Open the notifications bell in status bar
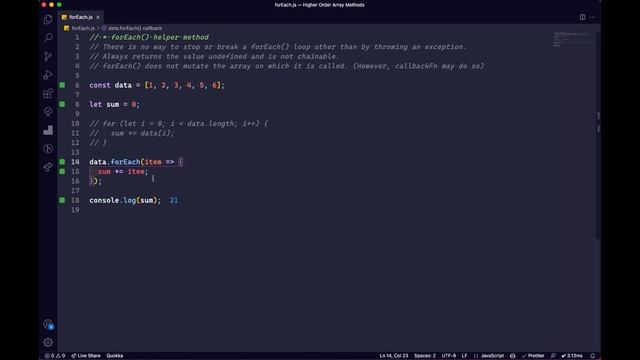 point(593,356)
